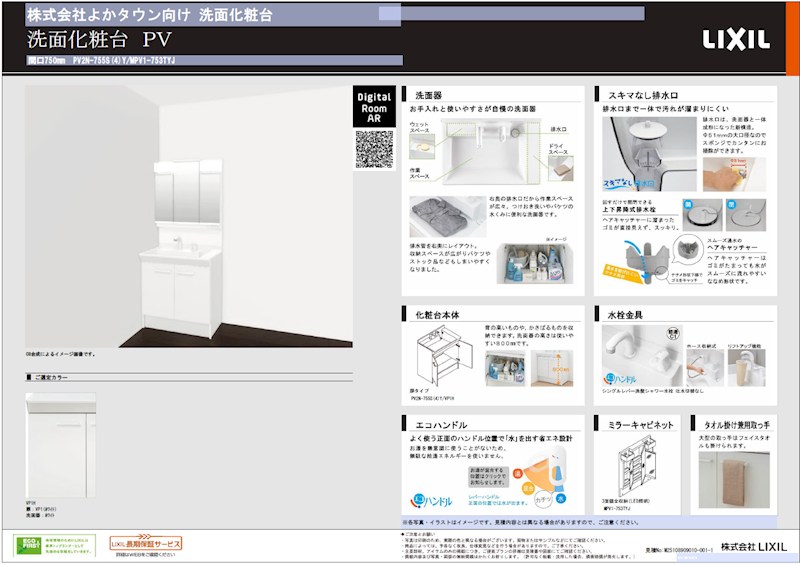The height and width of the screenshot is (565, 800).
Task: Click the large エコハンドル logo in the エコハンドル section
Action: [x=431, y=501]
